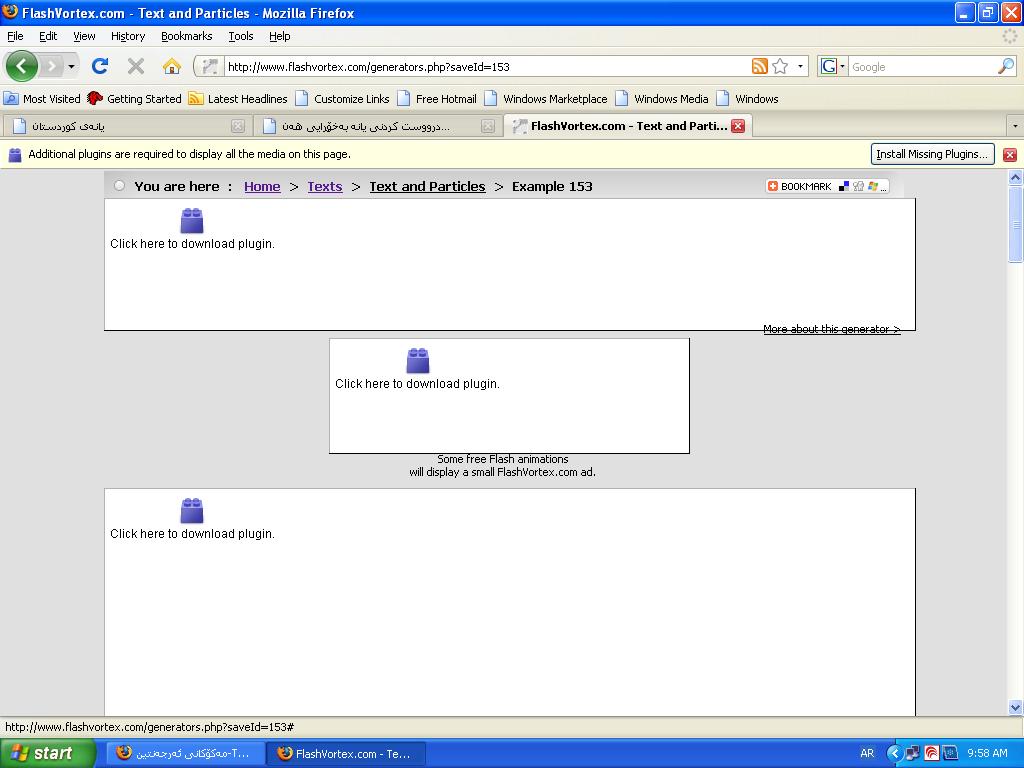Viewport: 1024px width, 768px height.
Task: Go to the Home page icon
Action: coord(172,66)
